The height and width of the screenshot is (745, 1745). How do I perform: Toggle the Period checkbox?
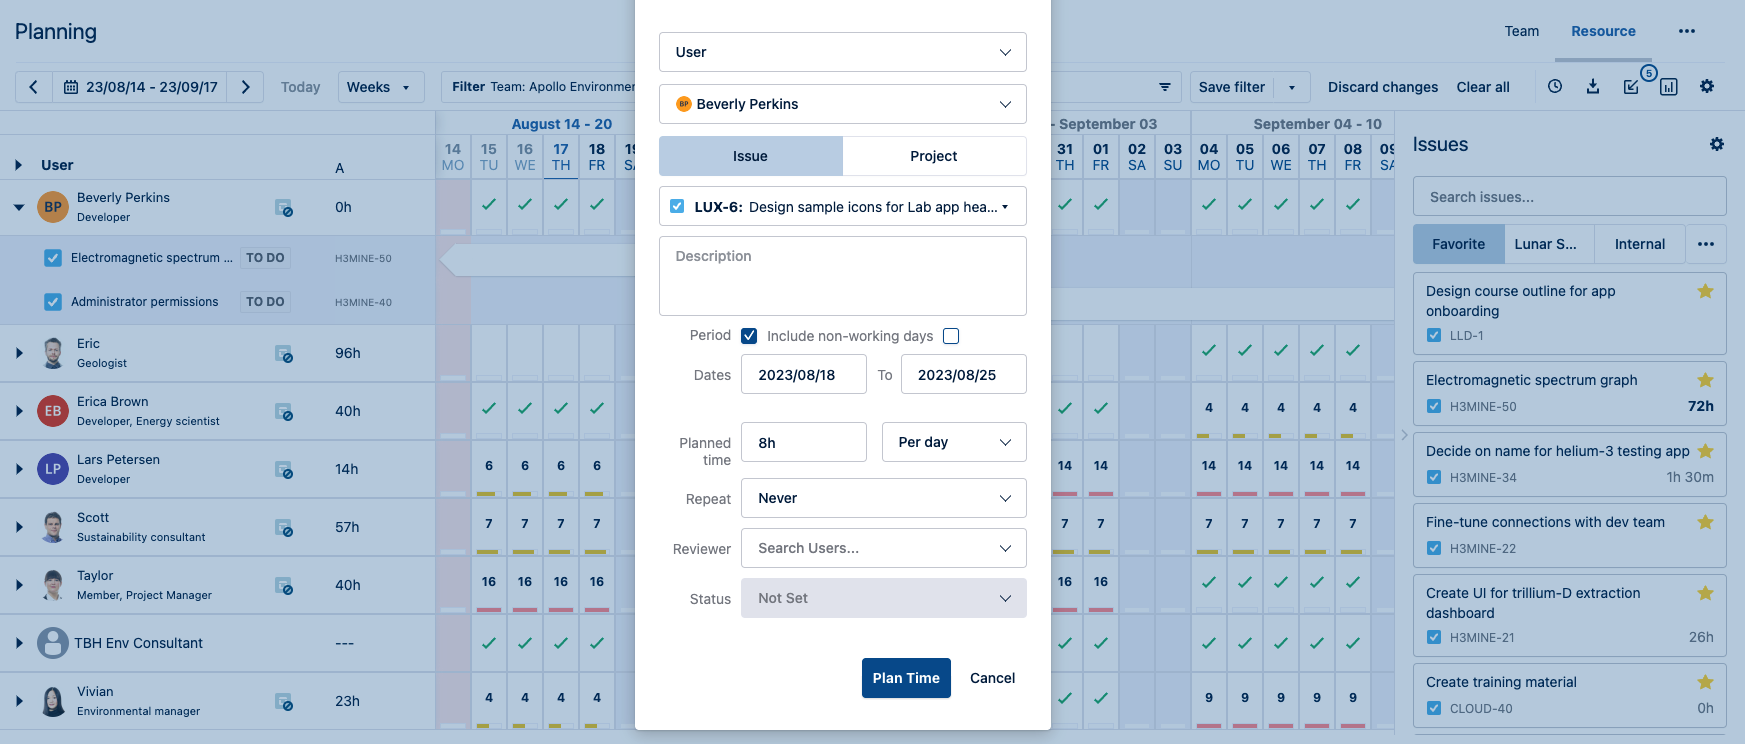coord(749,336)
